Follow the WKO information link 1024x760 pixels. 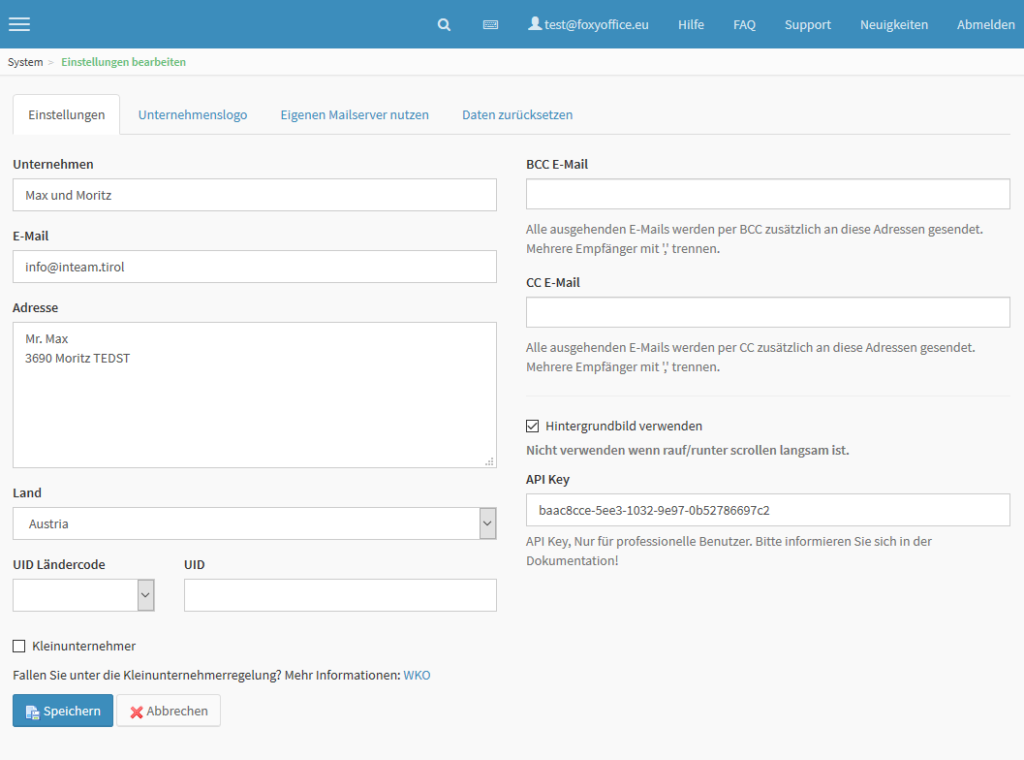pyautogui.click(x=417, y=675)
